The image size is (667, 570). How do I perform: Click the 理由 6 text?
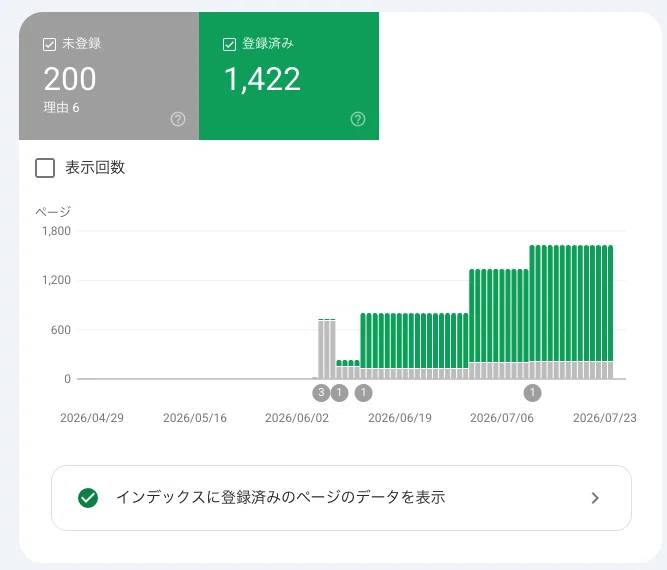coord(61,108)
